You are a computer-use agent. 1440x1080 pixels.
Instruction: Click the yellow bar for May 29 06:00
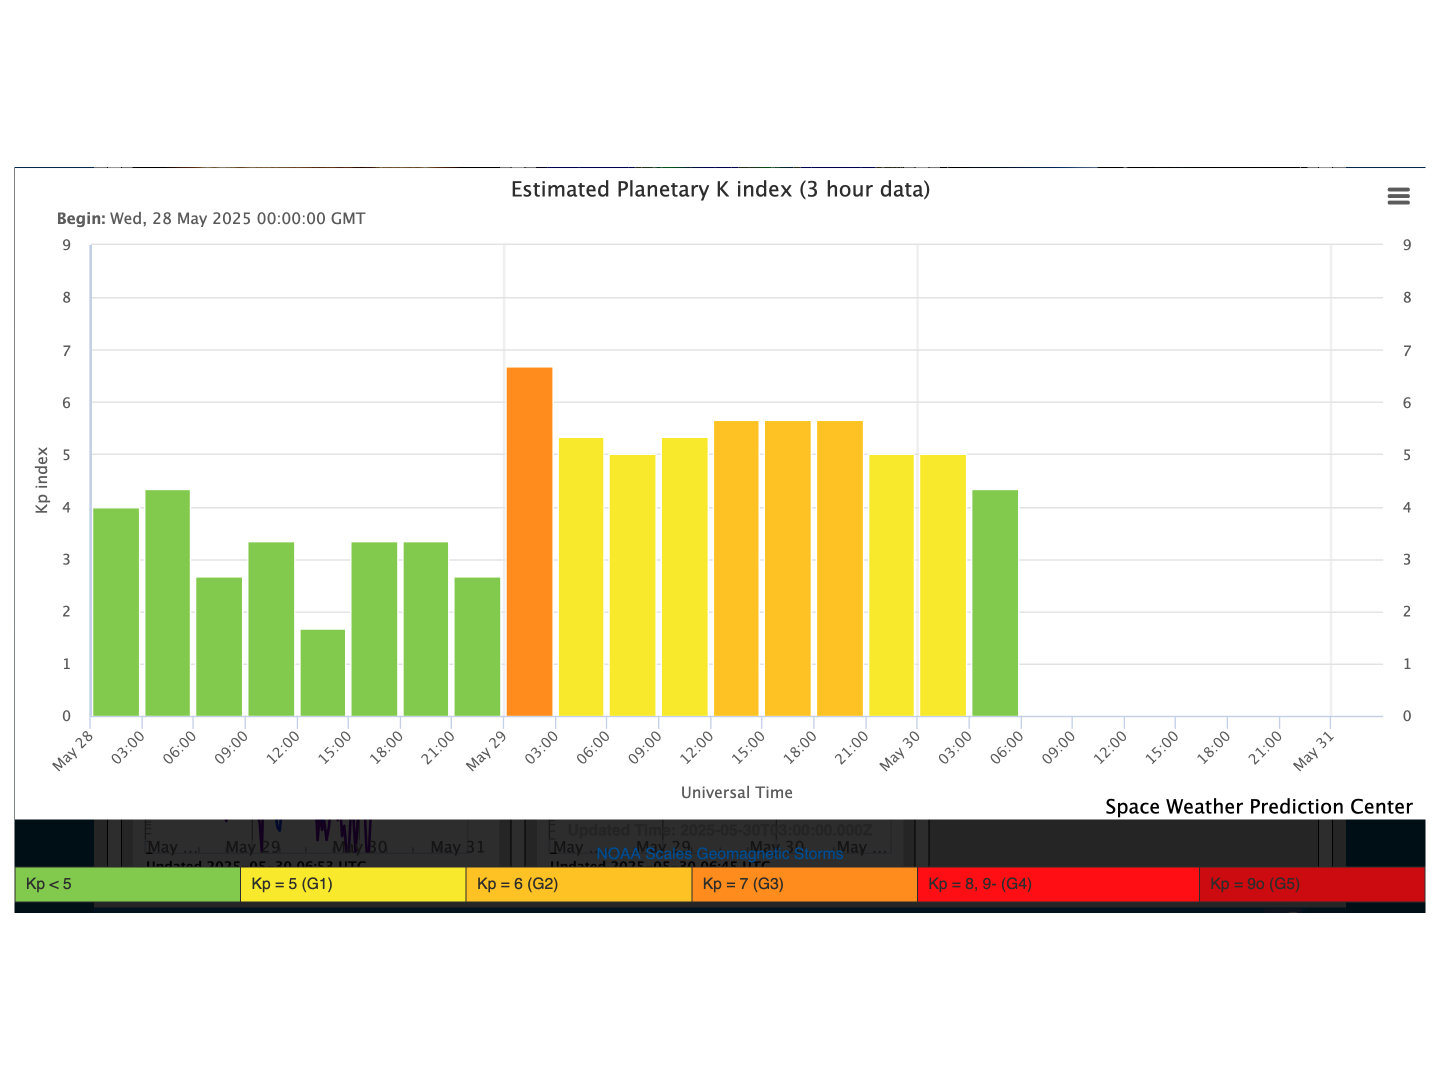coord(633,586)
